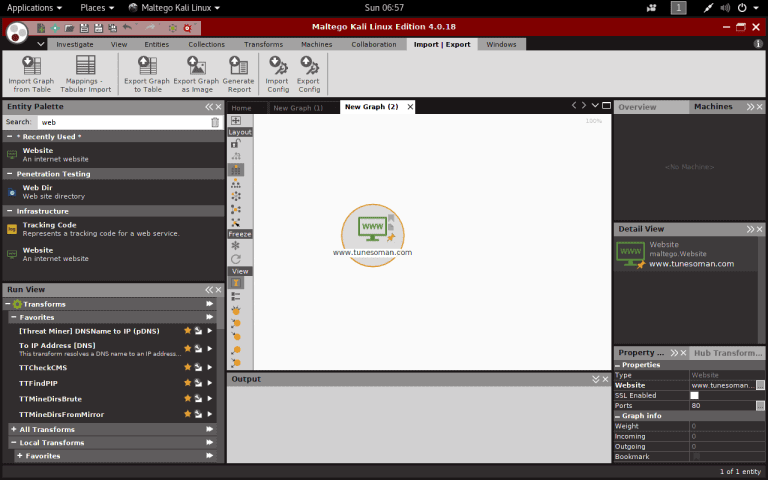Click Export Graph as Image
The height and width of the screenshot is (480, 768).
click(x=196, y=74)
